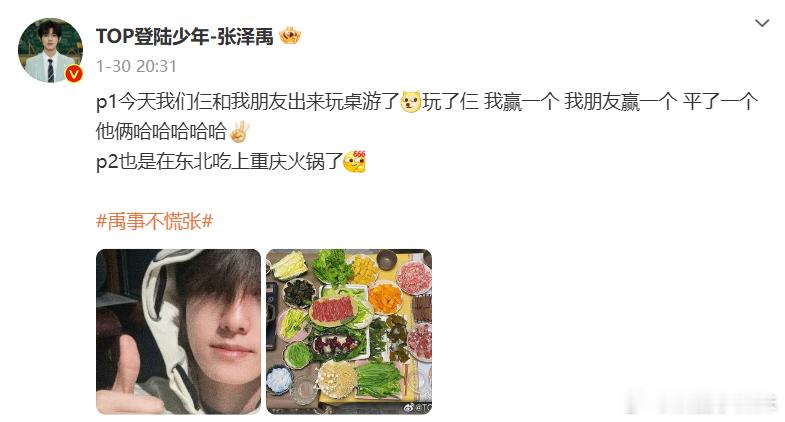Click the doge emoji in first line
Viewport: 785px width, 422px height.
coord(411,102)
